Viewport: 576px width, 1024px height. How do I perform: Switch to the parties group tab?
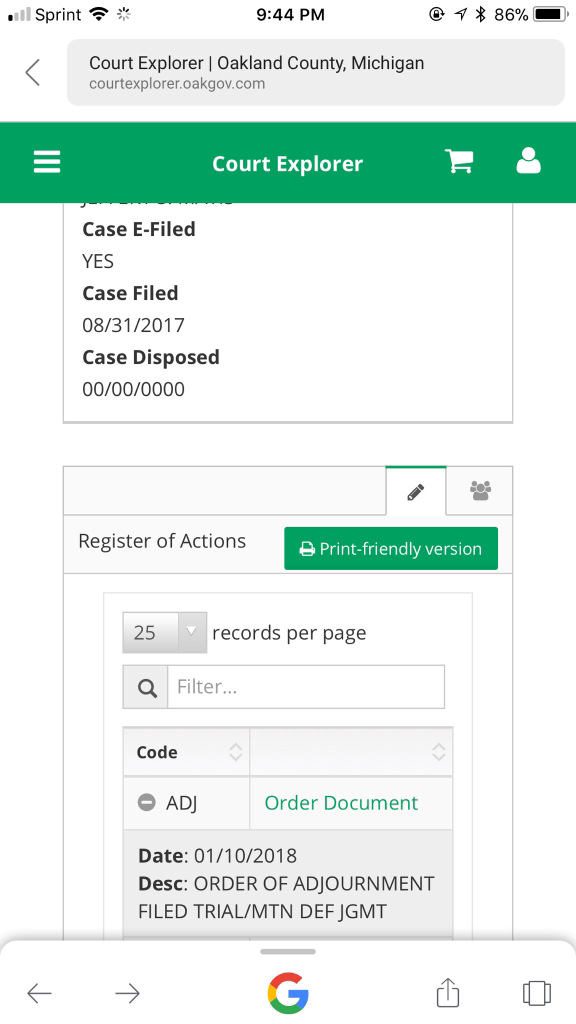pos(480,491)
